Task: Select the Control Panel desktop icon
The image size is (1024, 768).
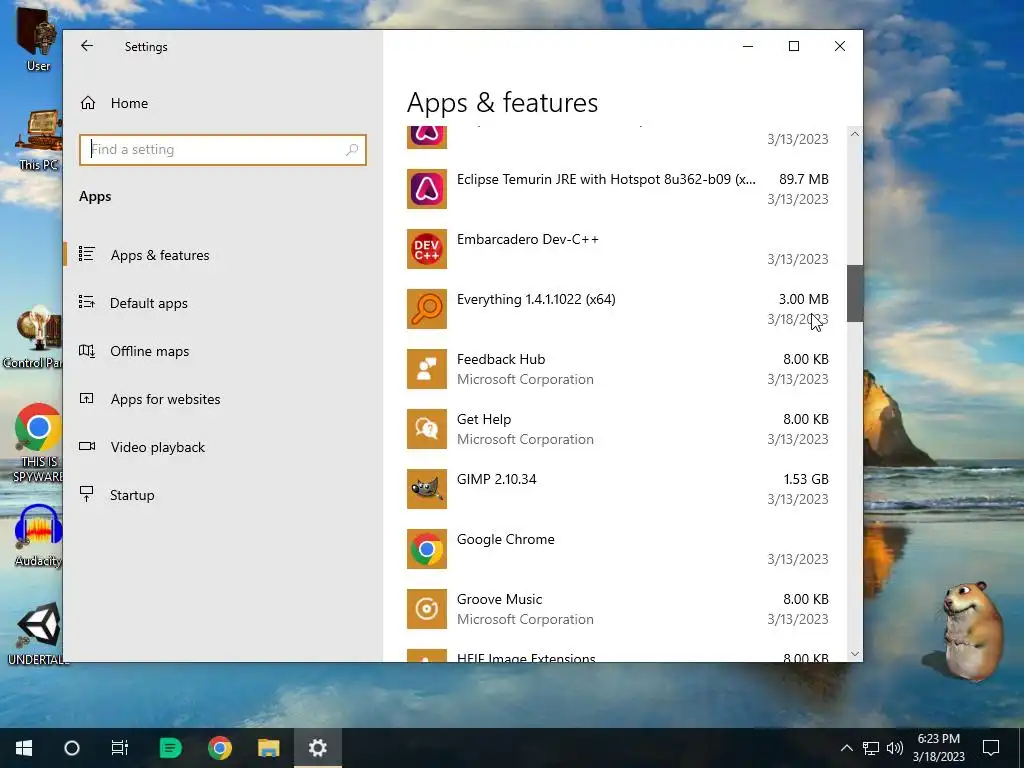Action: pos(34,338)
